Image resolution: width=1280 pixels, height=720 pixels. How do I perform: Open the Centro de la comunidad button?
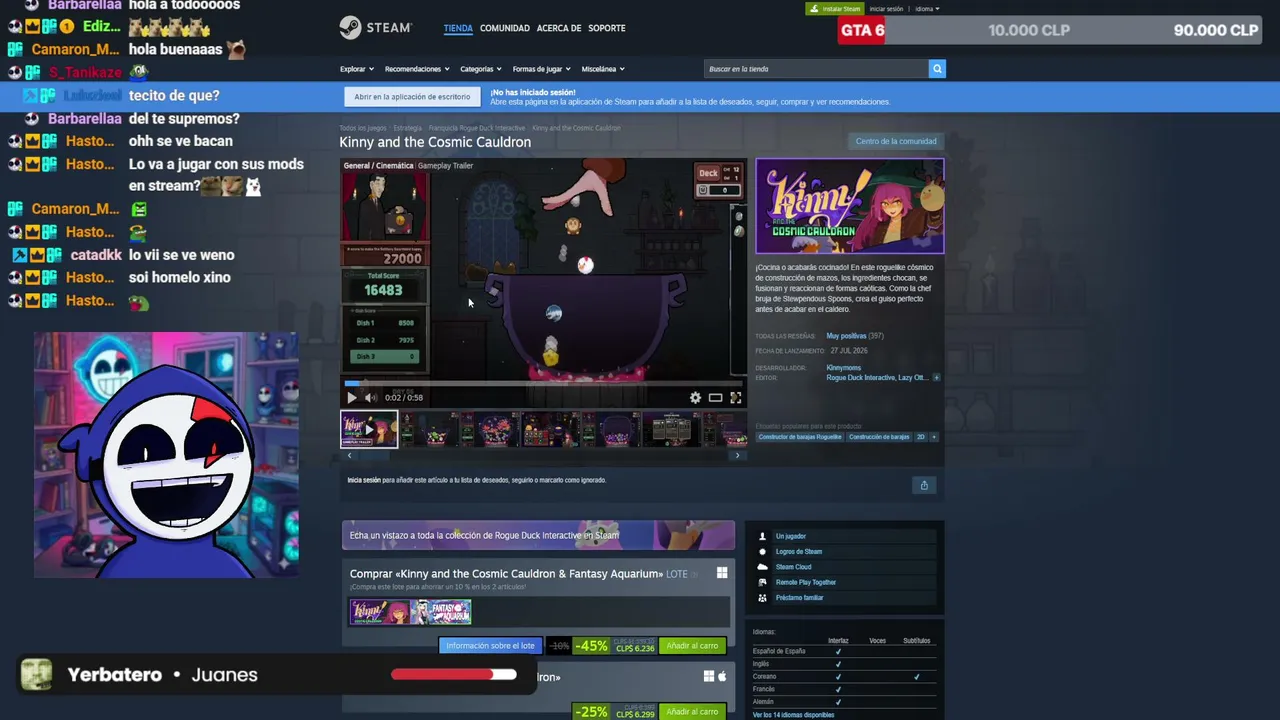point(896,141)
